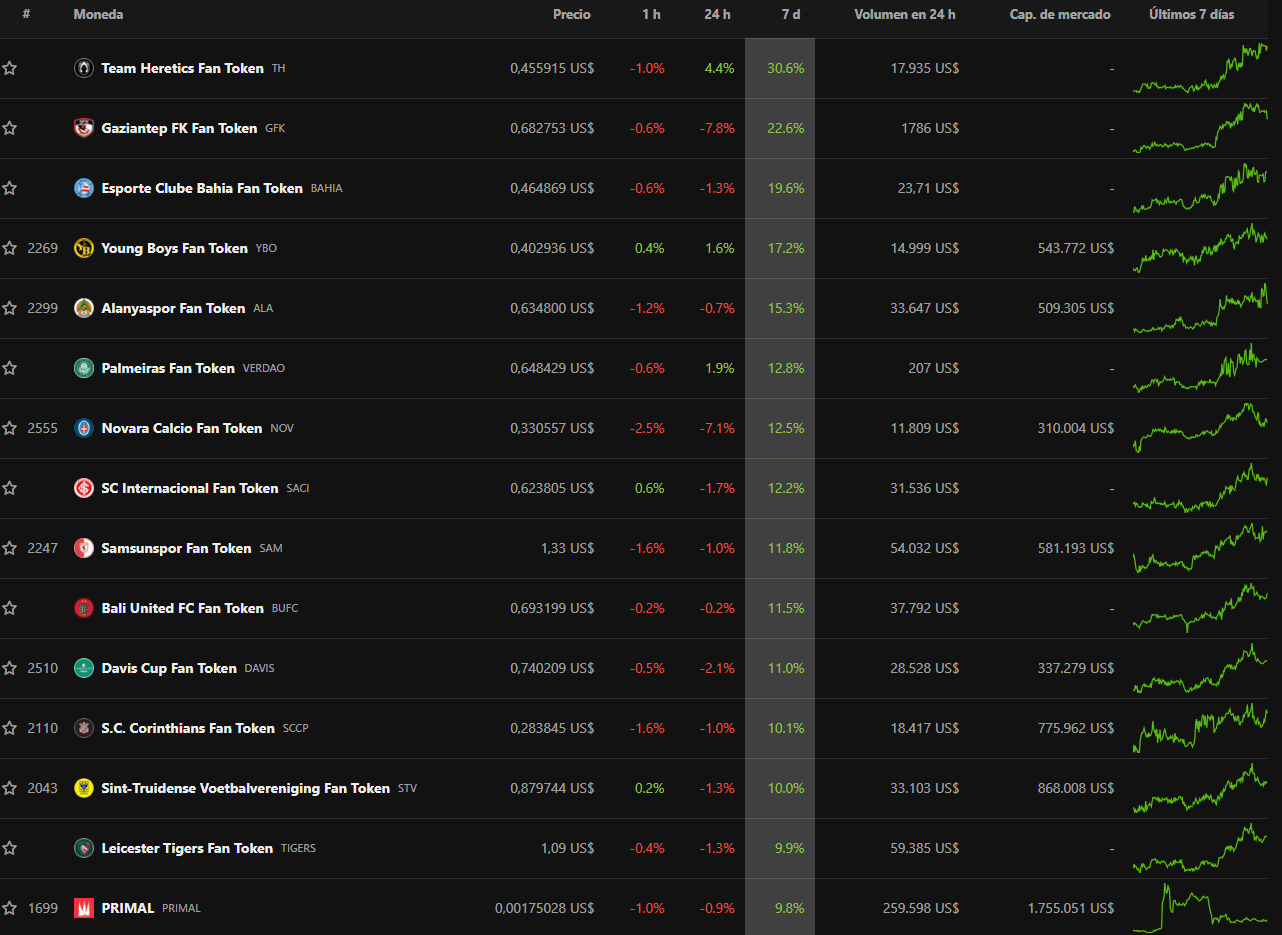Image resolution: width=1282 pixels, height=935 pixels.
Task: Open the PRIMAL 7-day sparkline chart
Action: click(x=1200, y=906)
